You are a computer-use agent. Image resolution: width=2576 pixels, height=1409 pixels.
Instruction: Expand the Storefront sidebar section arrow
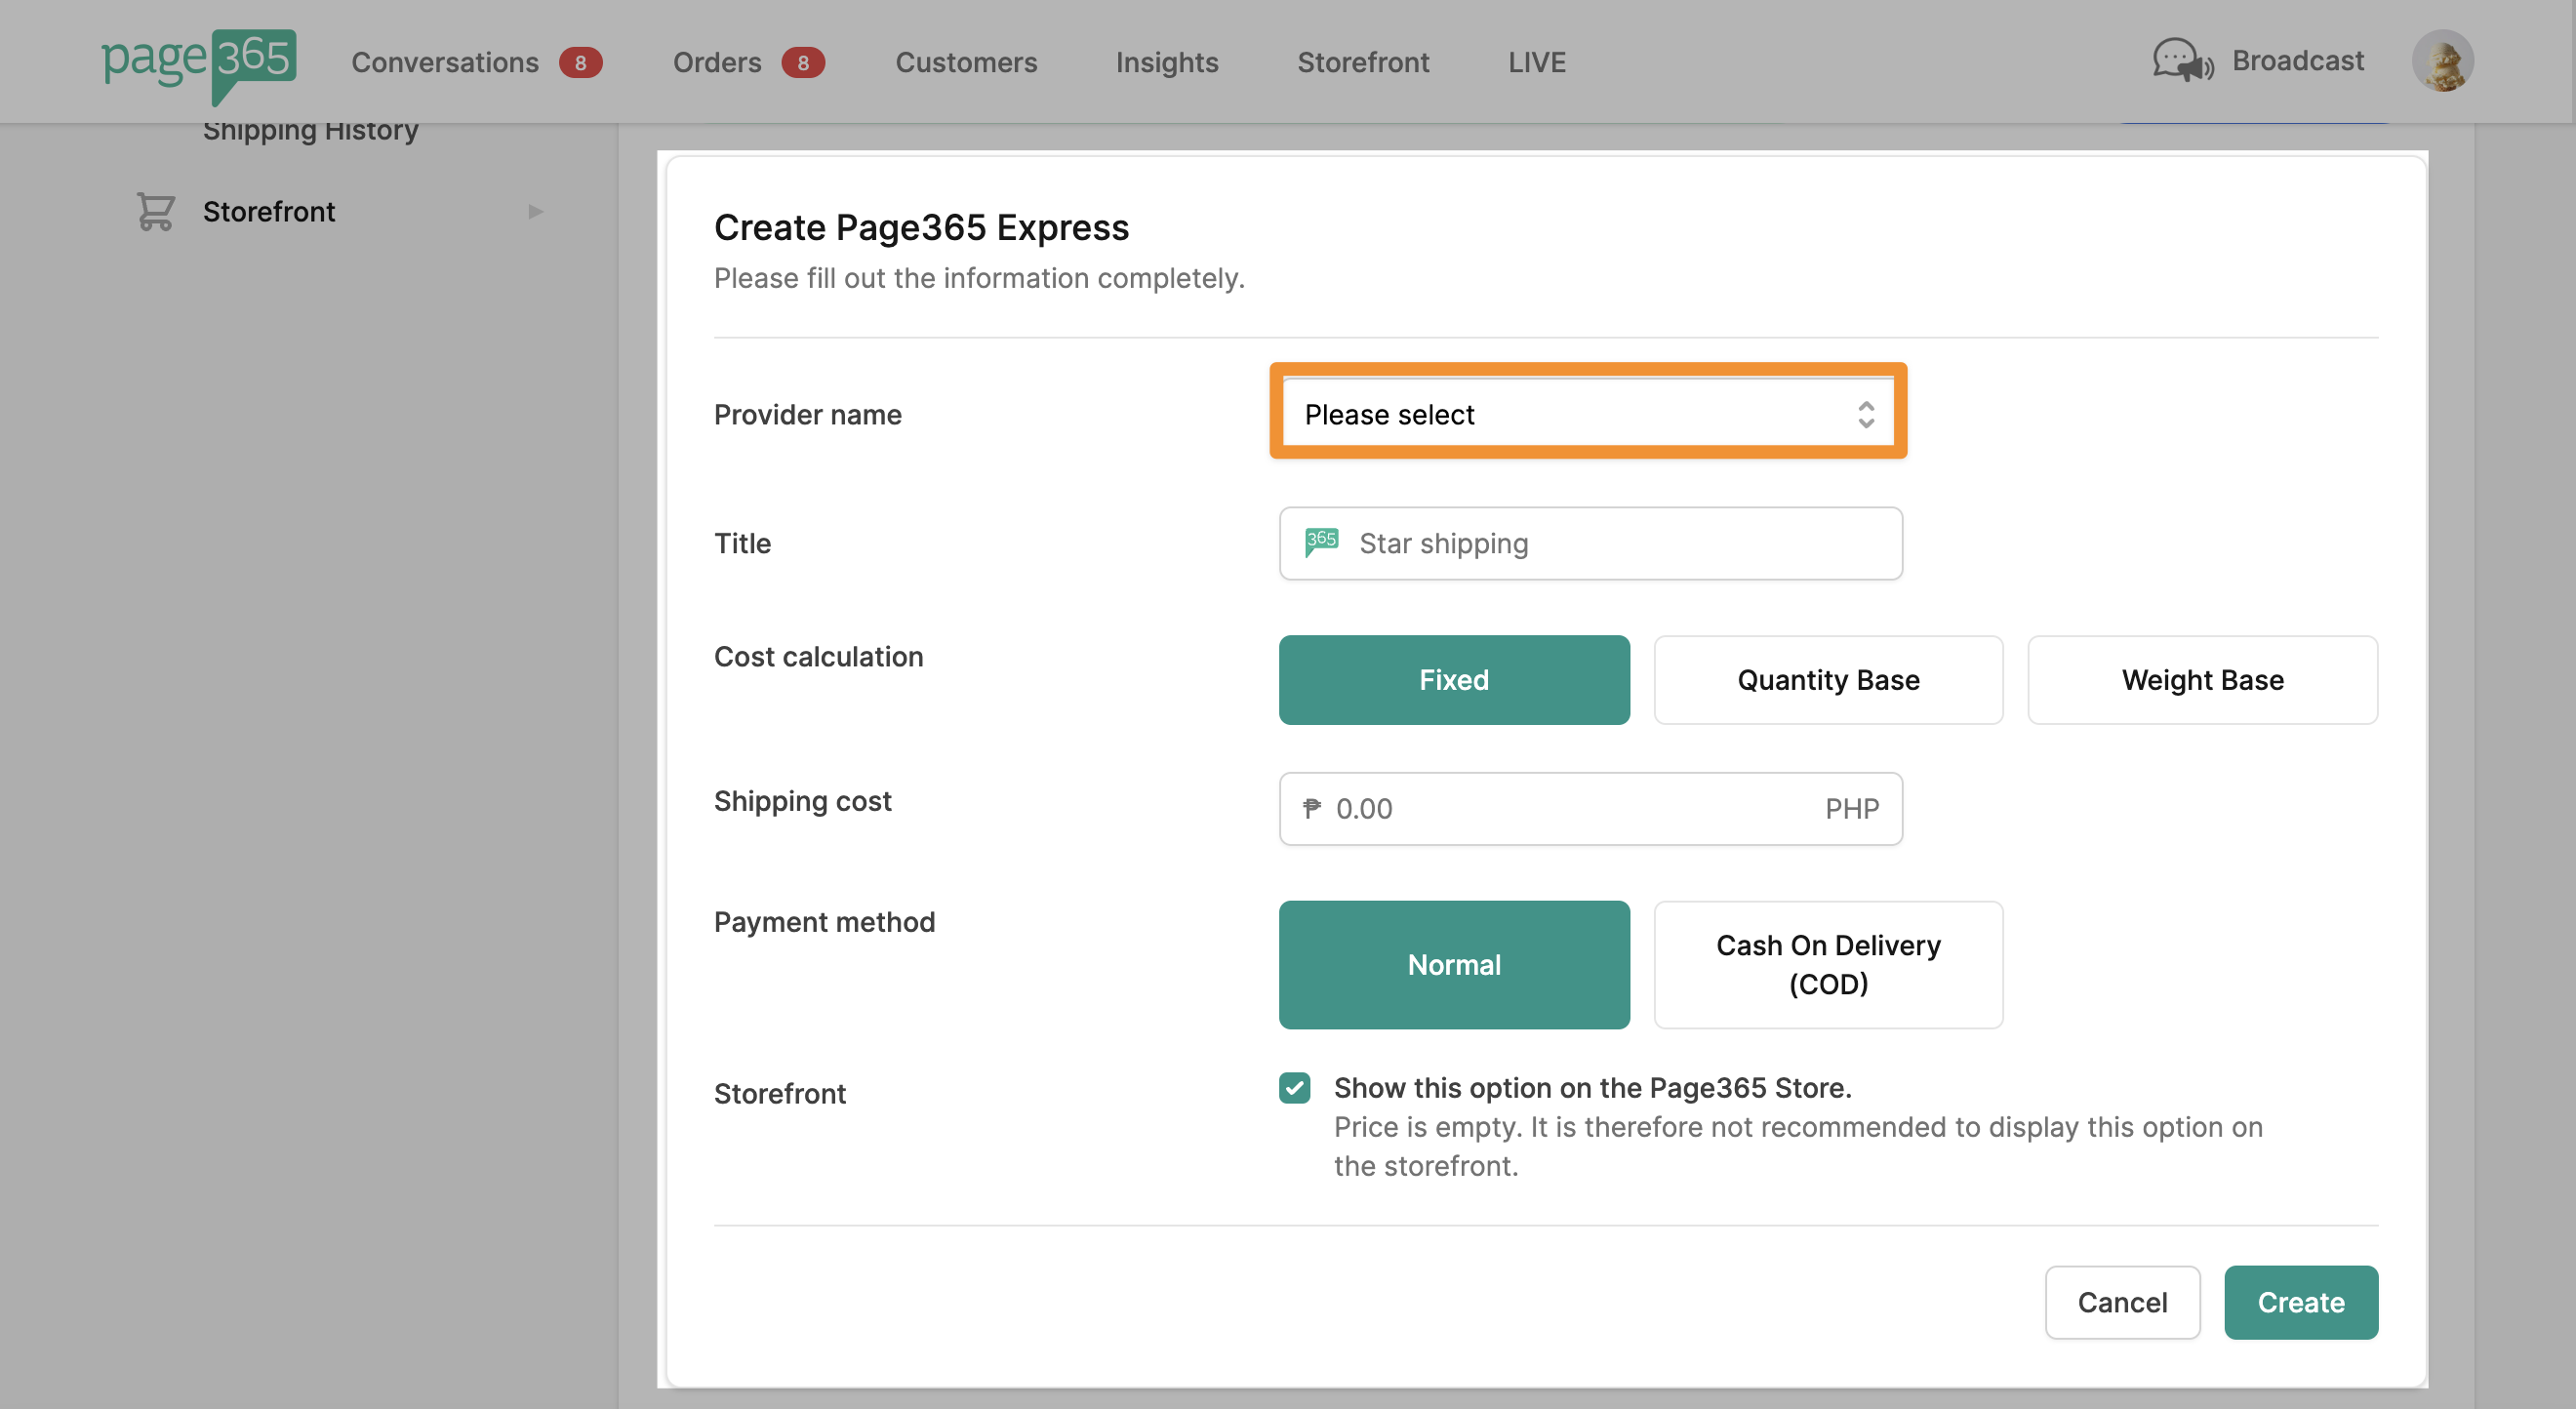pos(535,211)
